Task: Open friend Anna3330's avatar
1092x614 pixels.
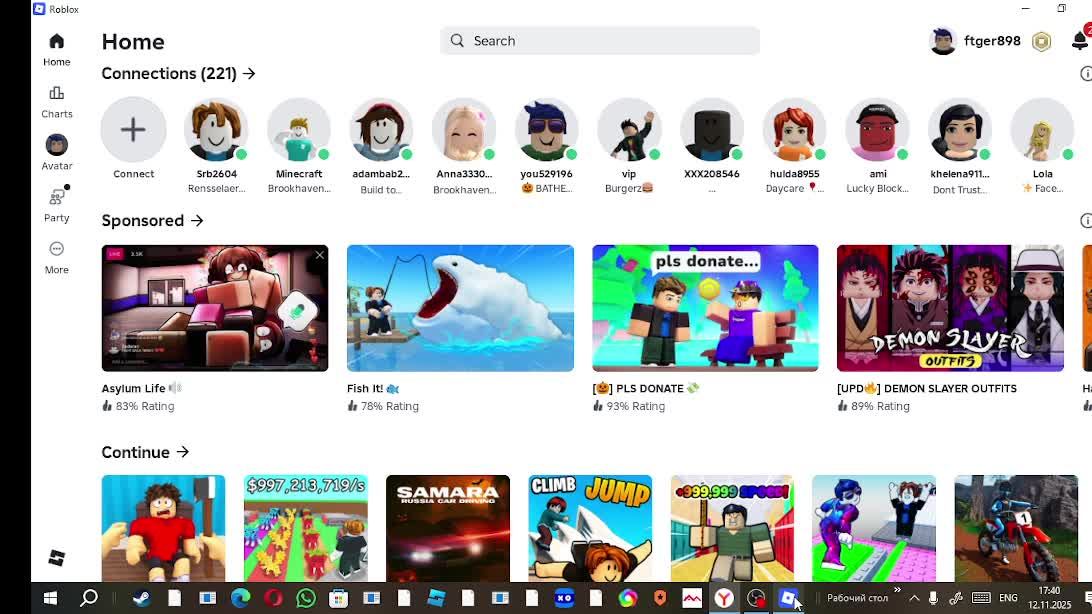Action: click(464, 130)
